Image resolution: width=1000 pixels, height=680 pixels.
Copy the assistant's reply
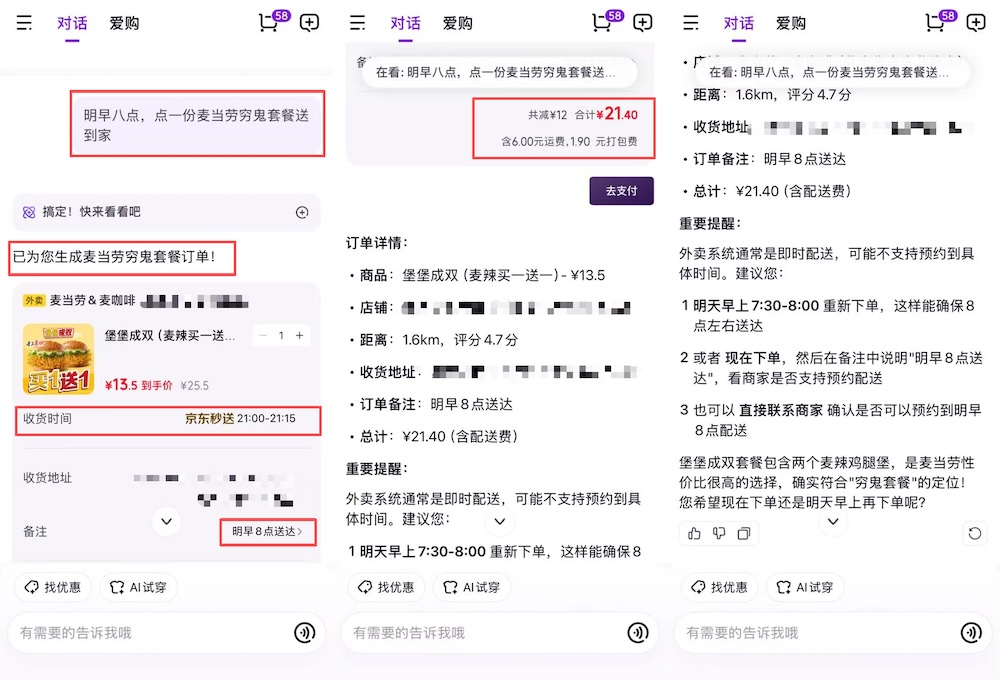click(x=745, y=533)
